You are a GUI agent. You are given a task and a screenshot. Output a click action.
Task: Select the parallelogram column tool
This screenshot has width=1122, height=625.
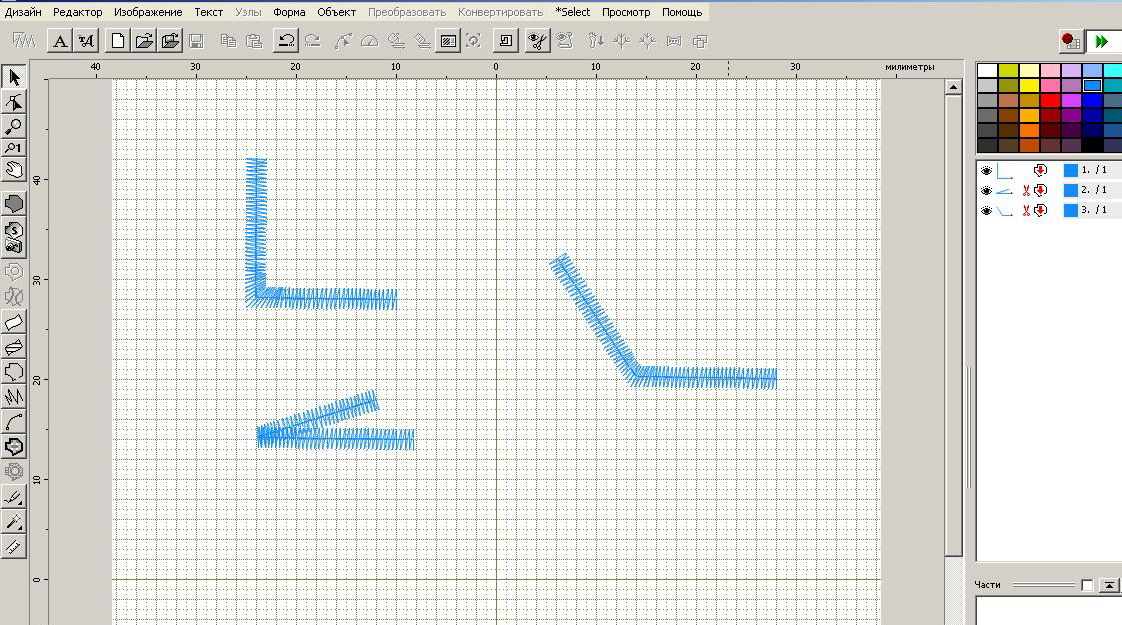pos(14,322)
